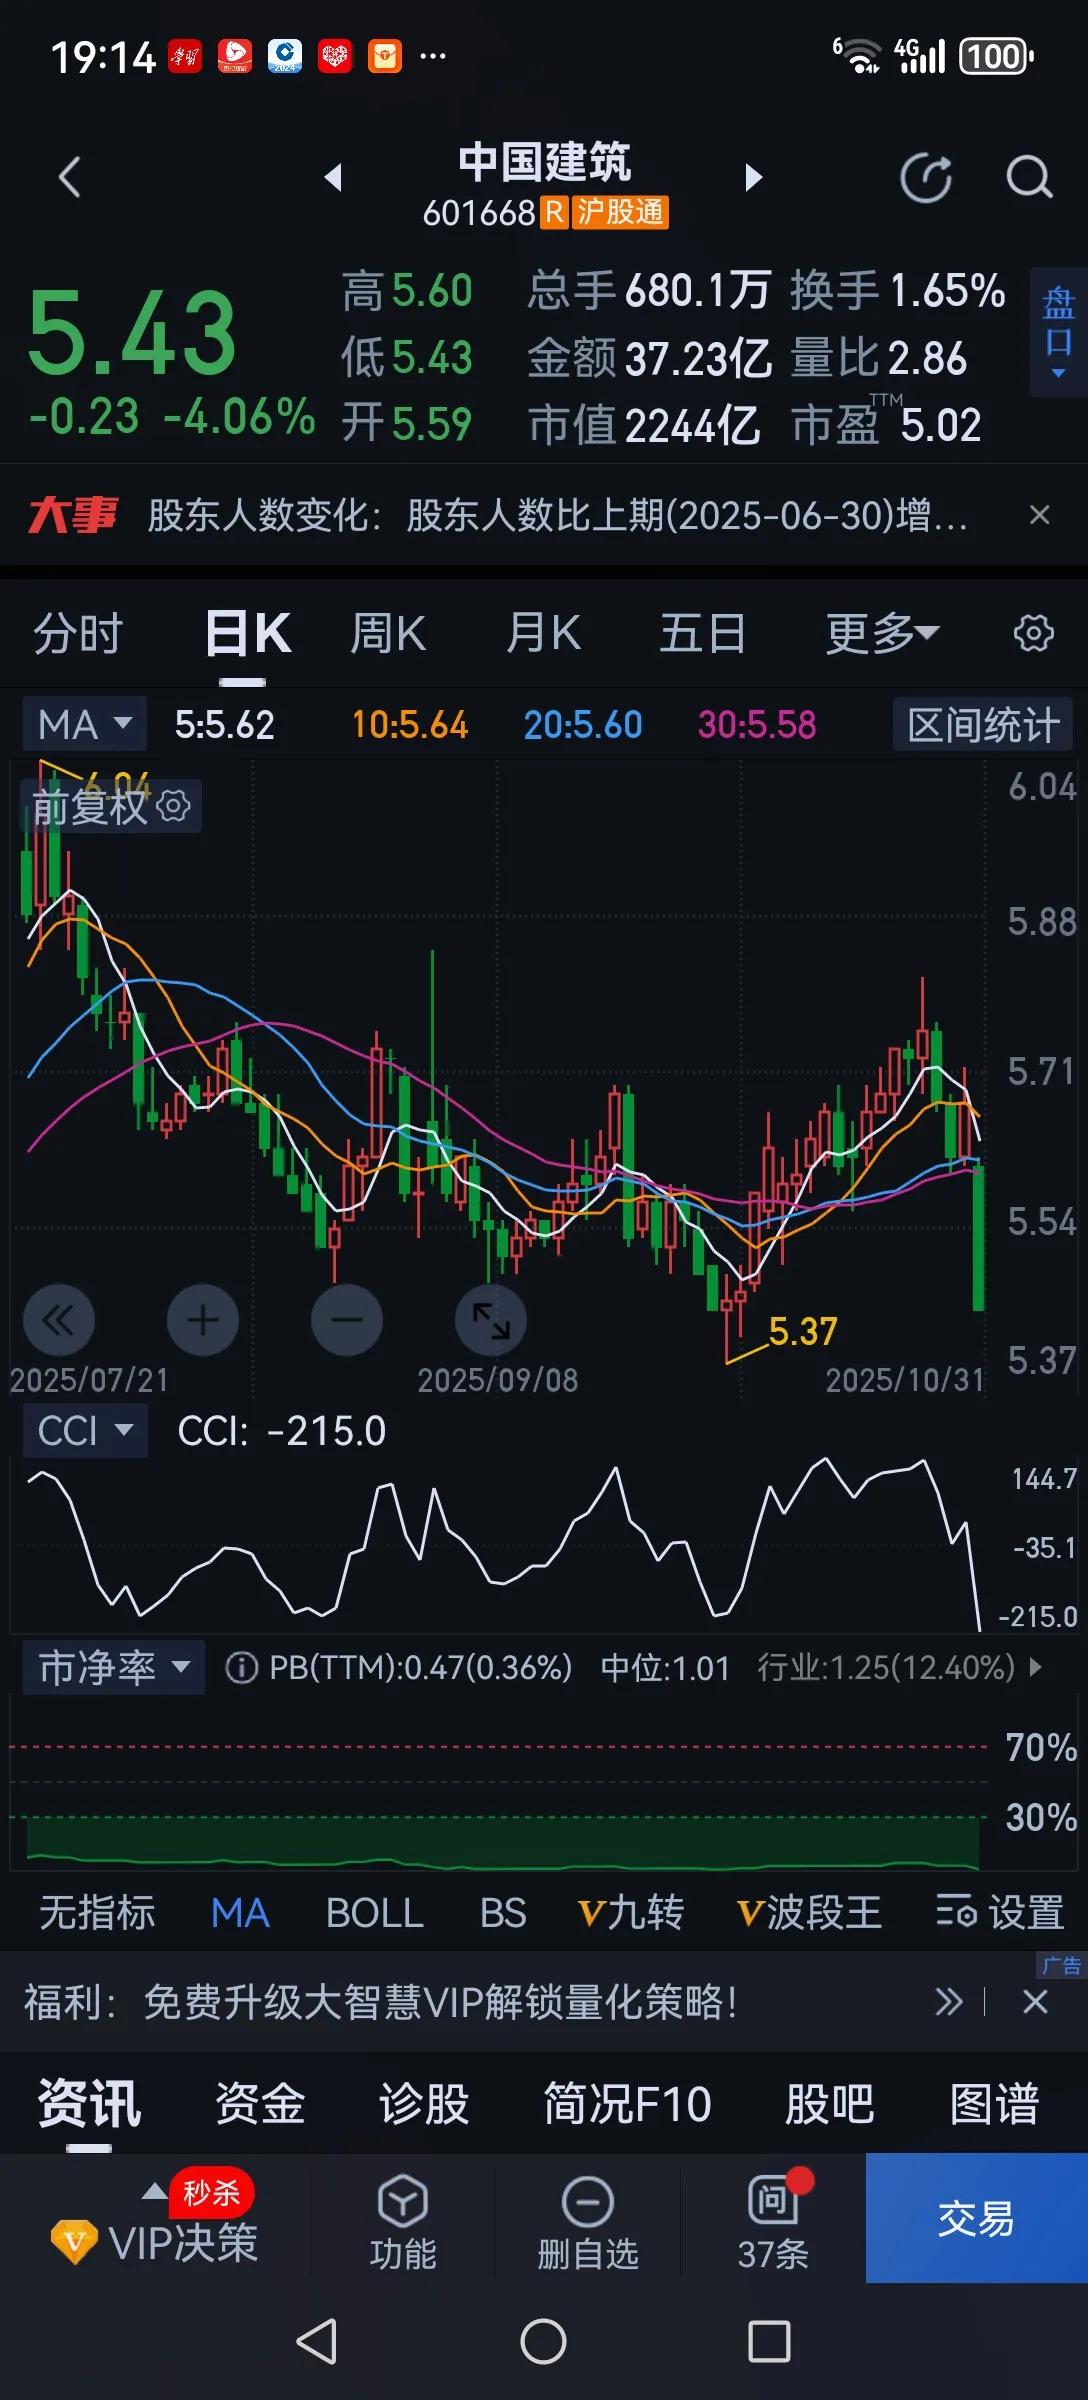Select the 日K chart tab

pos(247,634)
